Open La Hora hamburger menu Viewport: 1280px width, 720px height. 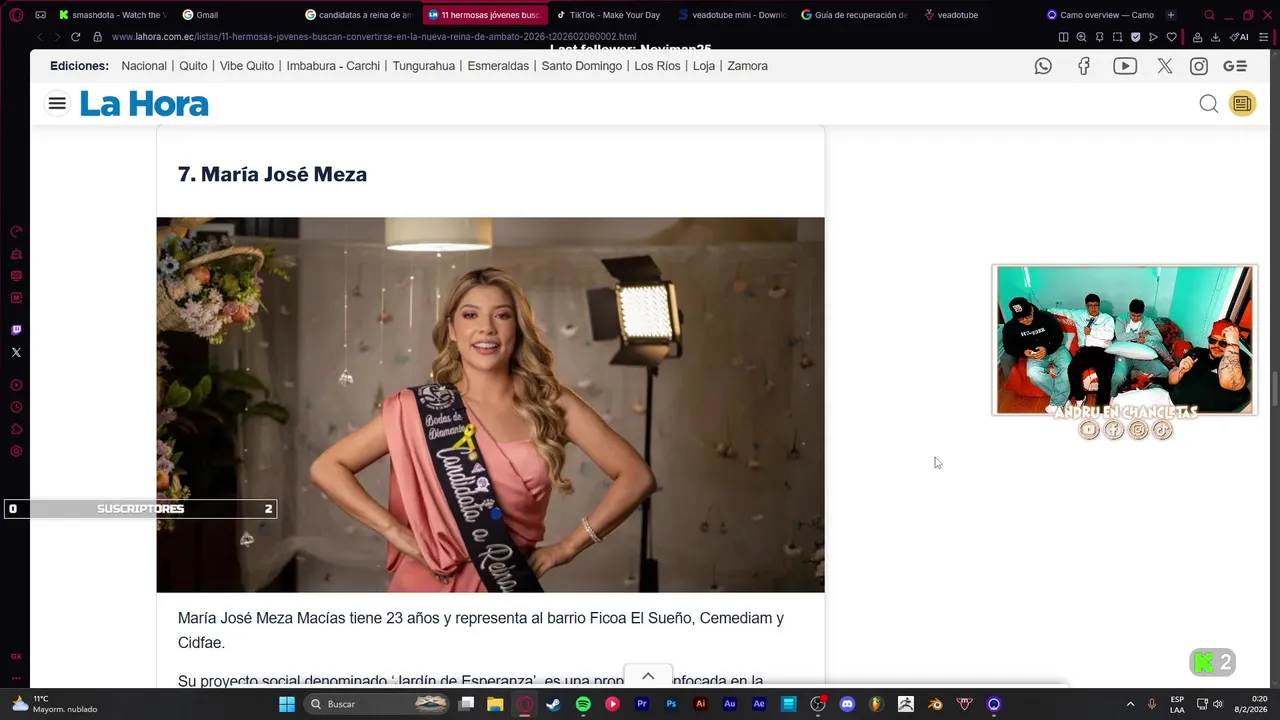click(x=57, y=103)
